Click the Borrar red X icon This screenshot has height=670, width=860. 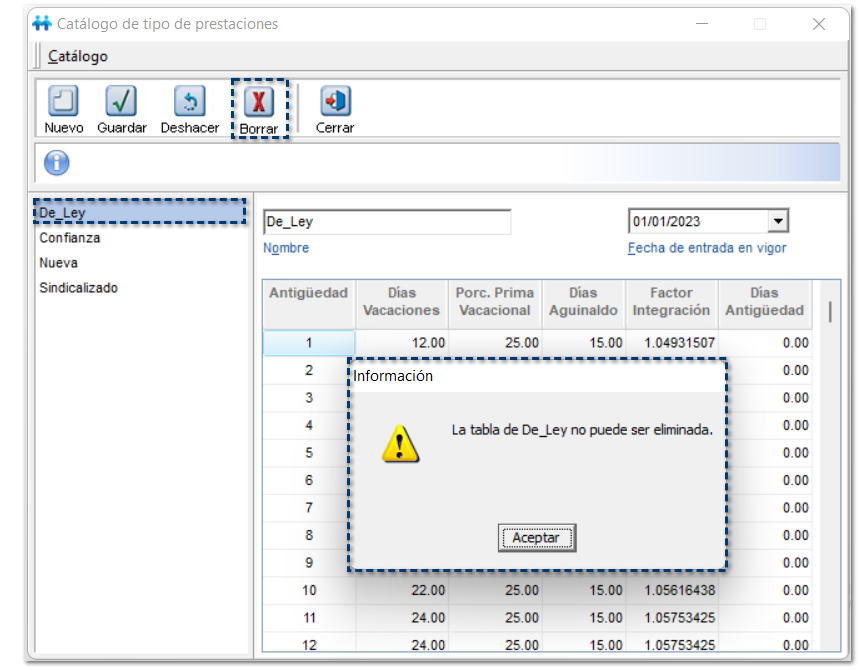coord(259,102)
